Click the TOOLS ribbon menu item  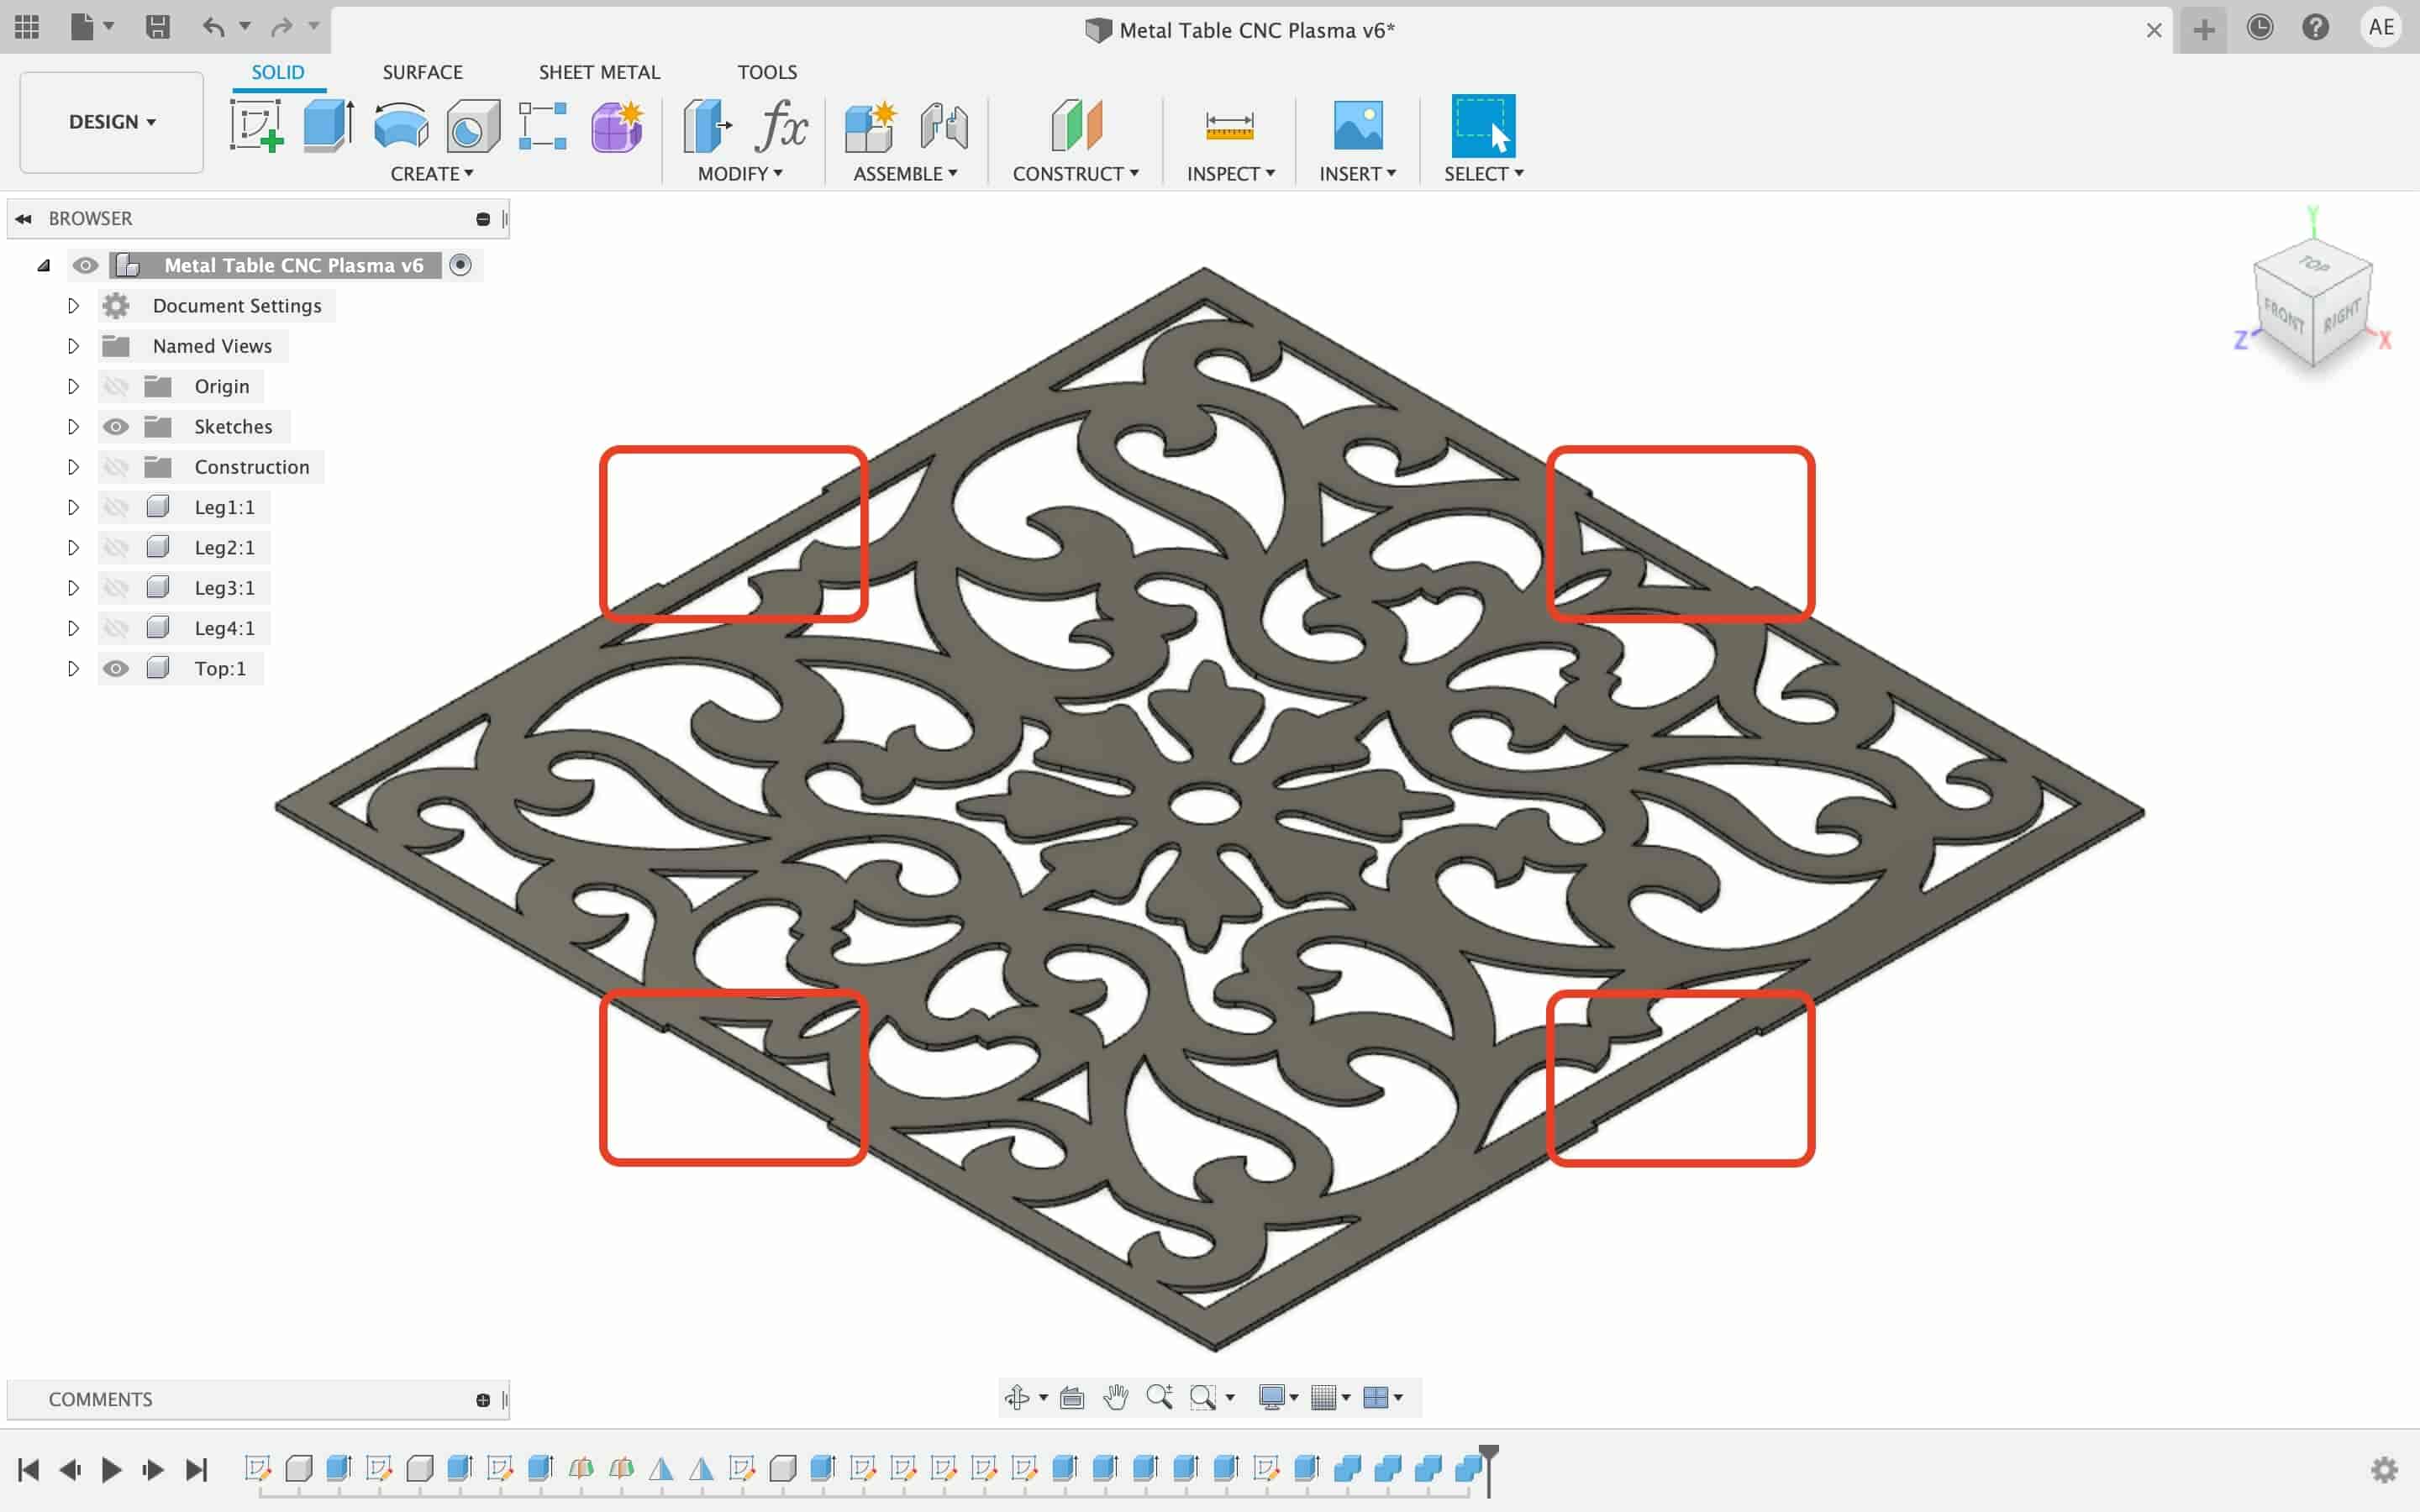[766, 71]
